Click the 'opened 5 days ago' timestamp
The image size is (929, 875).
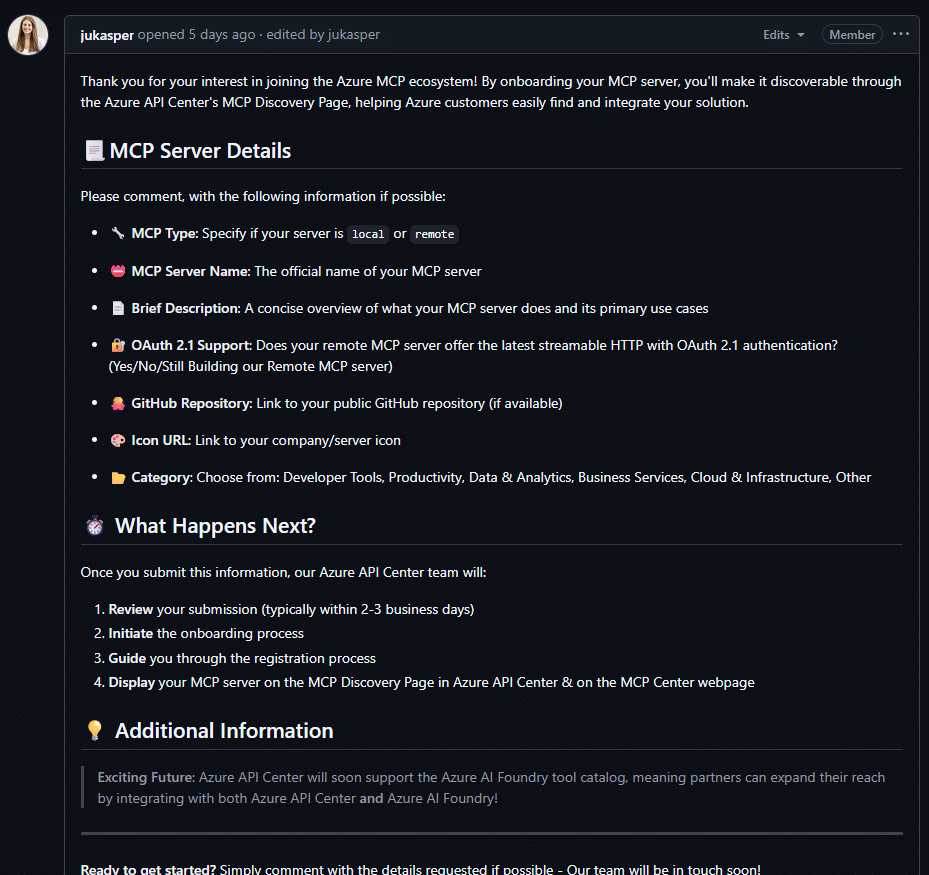tap(196, 35)
